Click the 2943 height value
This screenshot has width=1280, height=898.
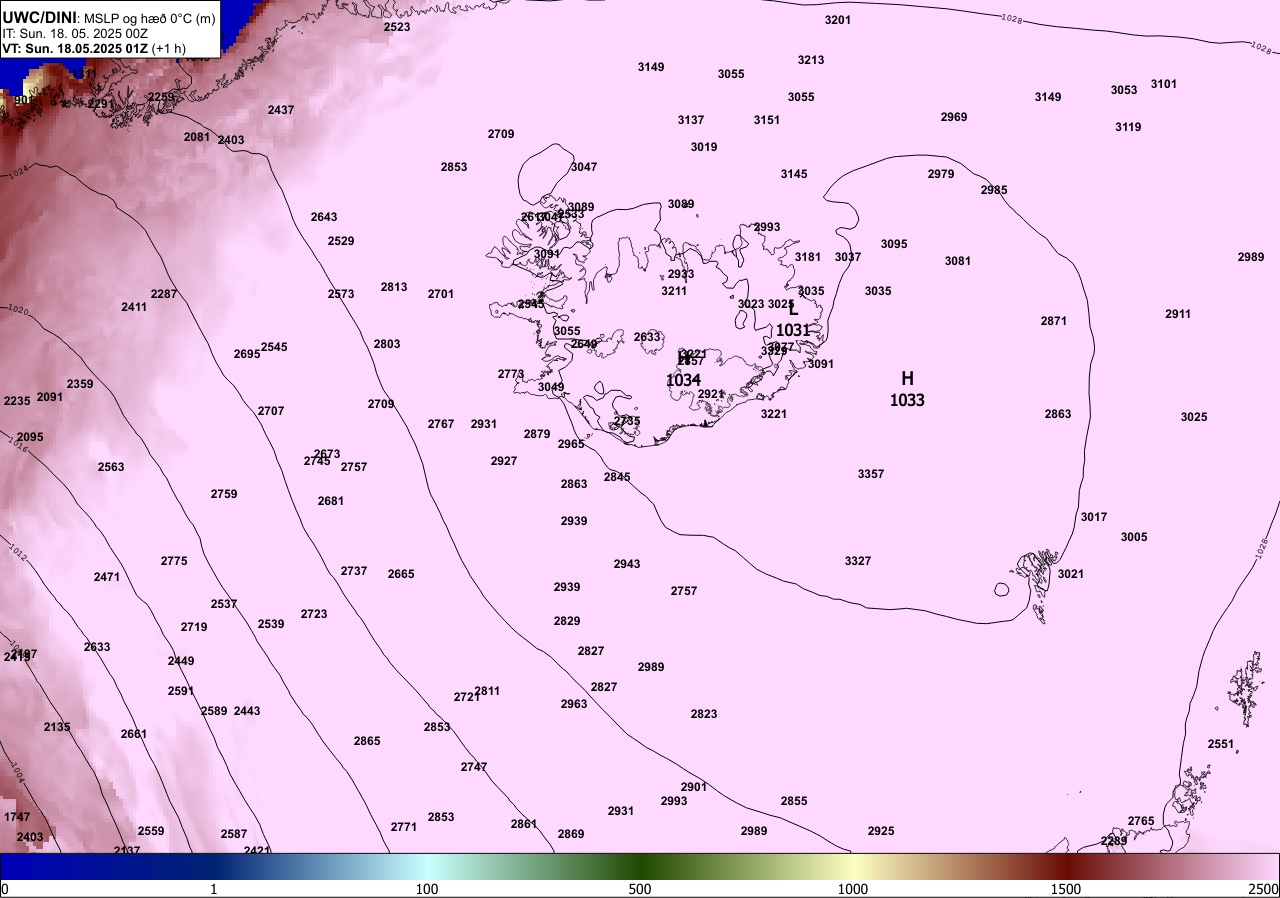point(627,564)
